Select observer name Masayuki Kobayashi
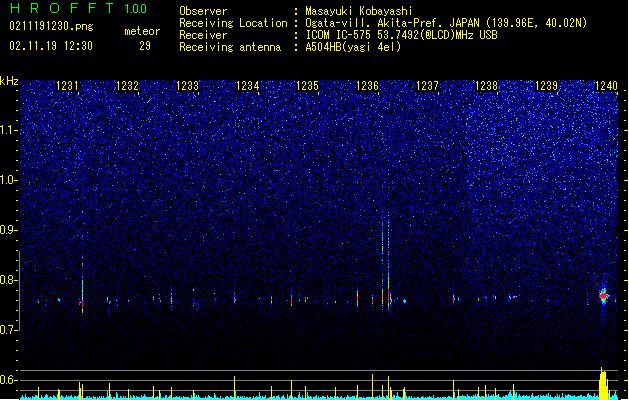The height and width of the screenshot is (400, 629). pos(359,11)
